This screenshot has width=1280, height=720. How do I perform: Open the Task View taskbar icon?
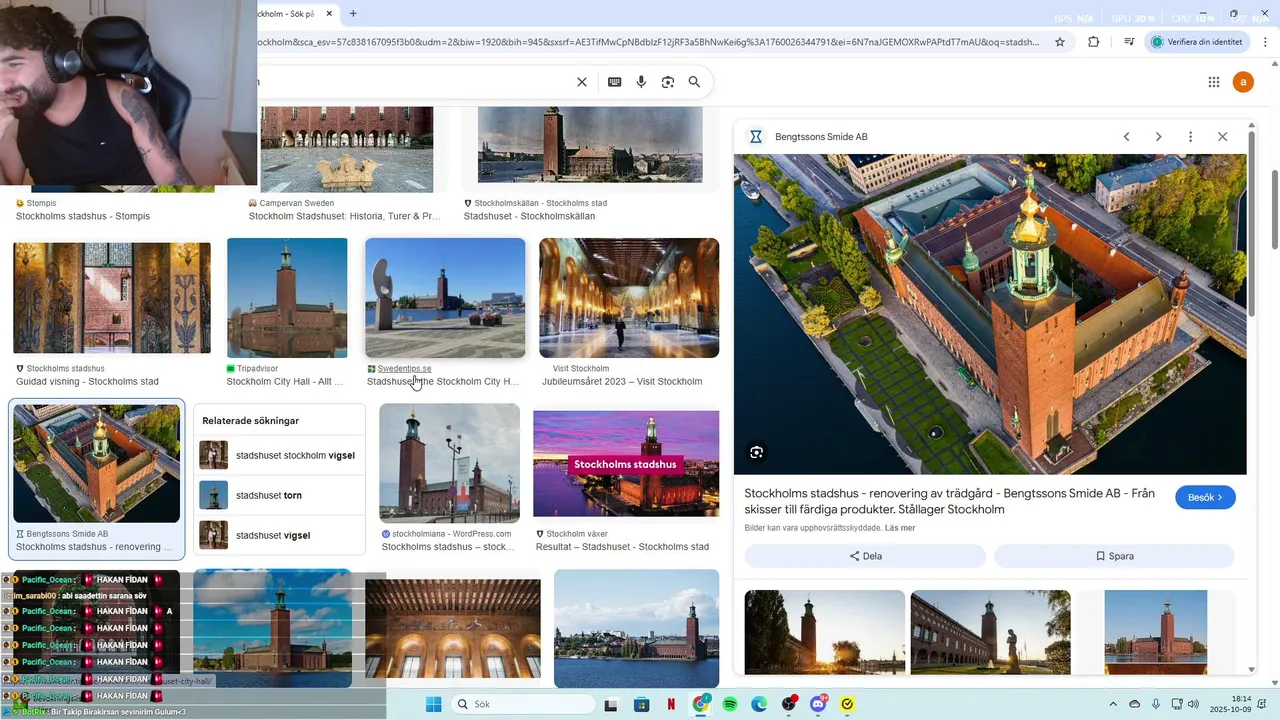click(x=611, y=704)
